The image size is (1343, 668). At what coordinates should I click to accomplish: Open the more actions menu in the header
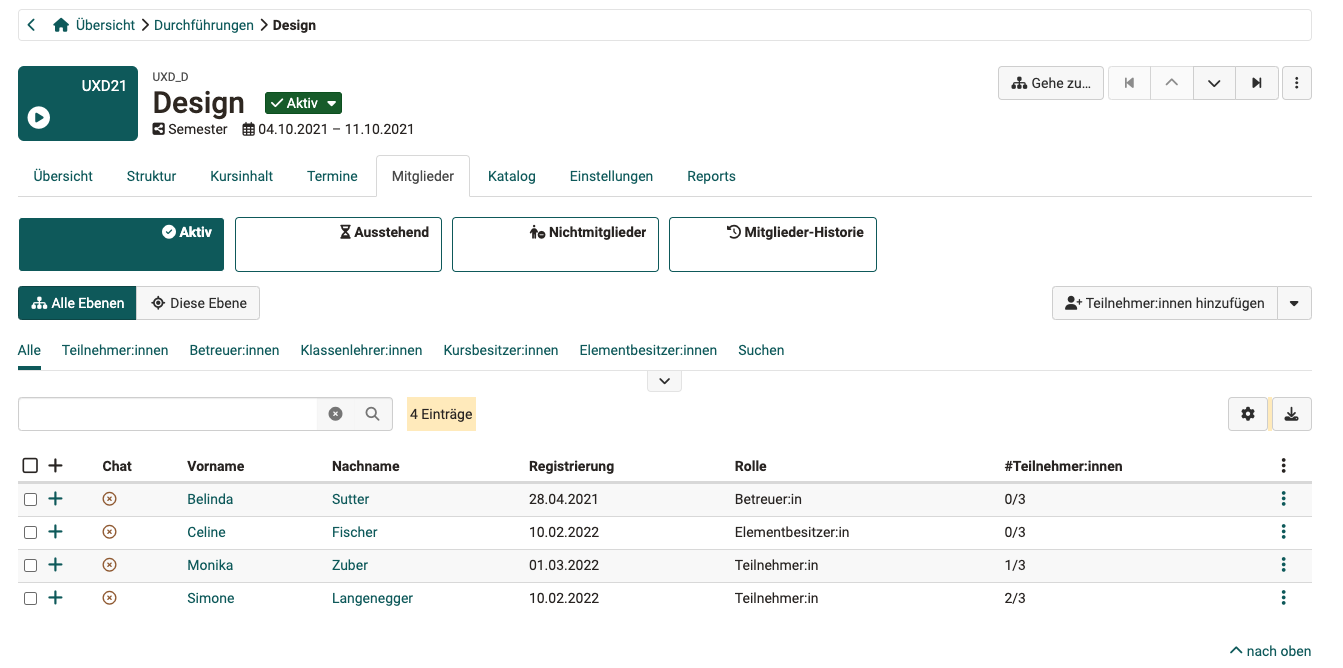(1297, 83)
